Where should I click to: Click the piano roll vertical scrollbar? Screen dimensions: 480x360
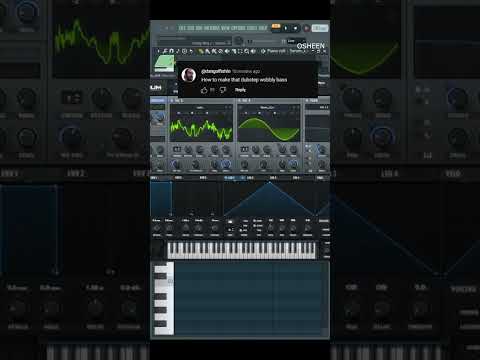pos(326,298)
